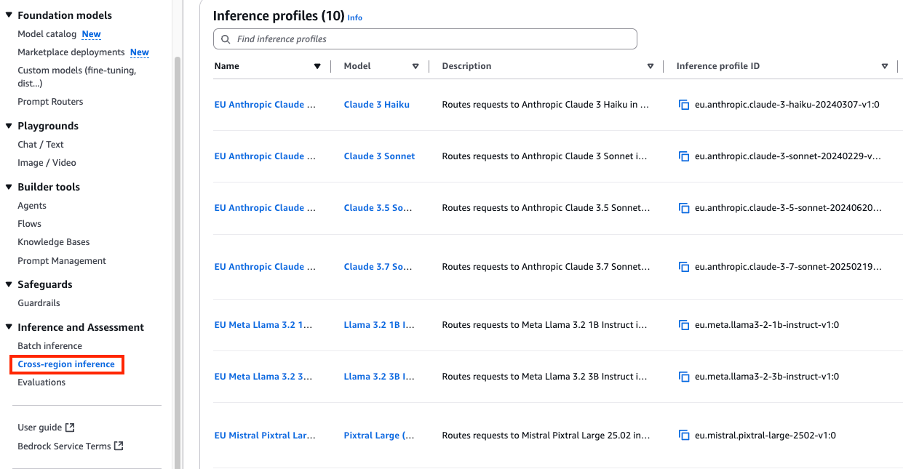Copy the llama3-2-3b-instruct profile ID

[684, 377]
